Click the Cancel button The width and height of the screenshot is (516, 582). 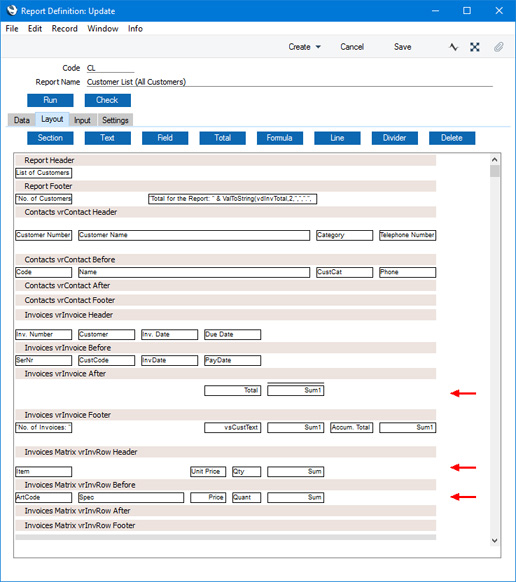click(352, 47)
